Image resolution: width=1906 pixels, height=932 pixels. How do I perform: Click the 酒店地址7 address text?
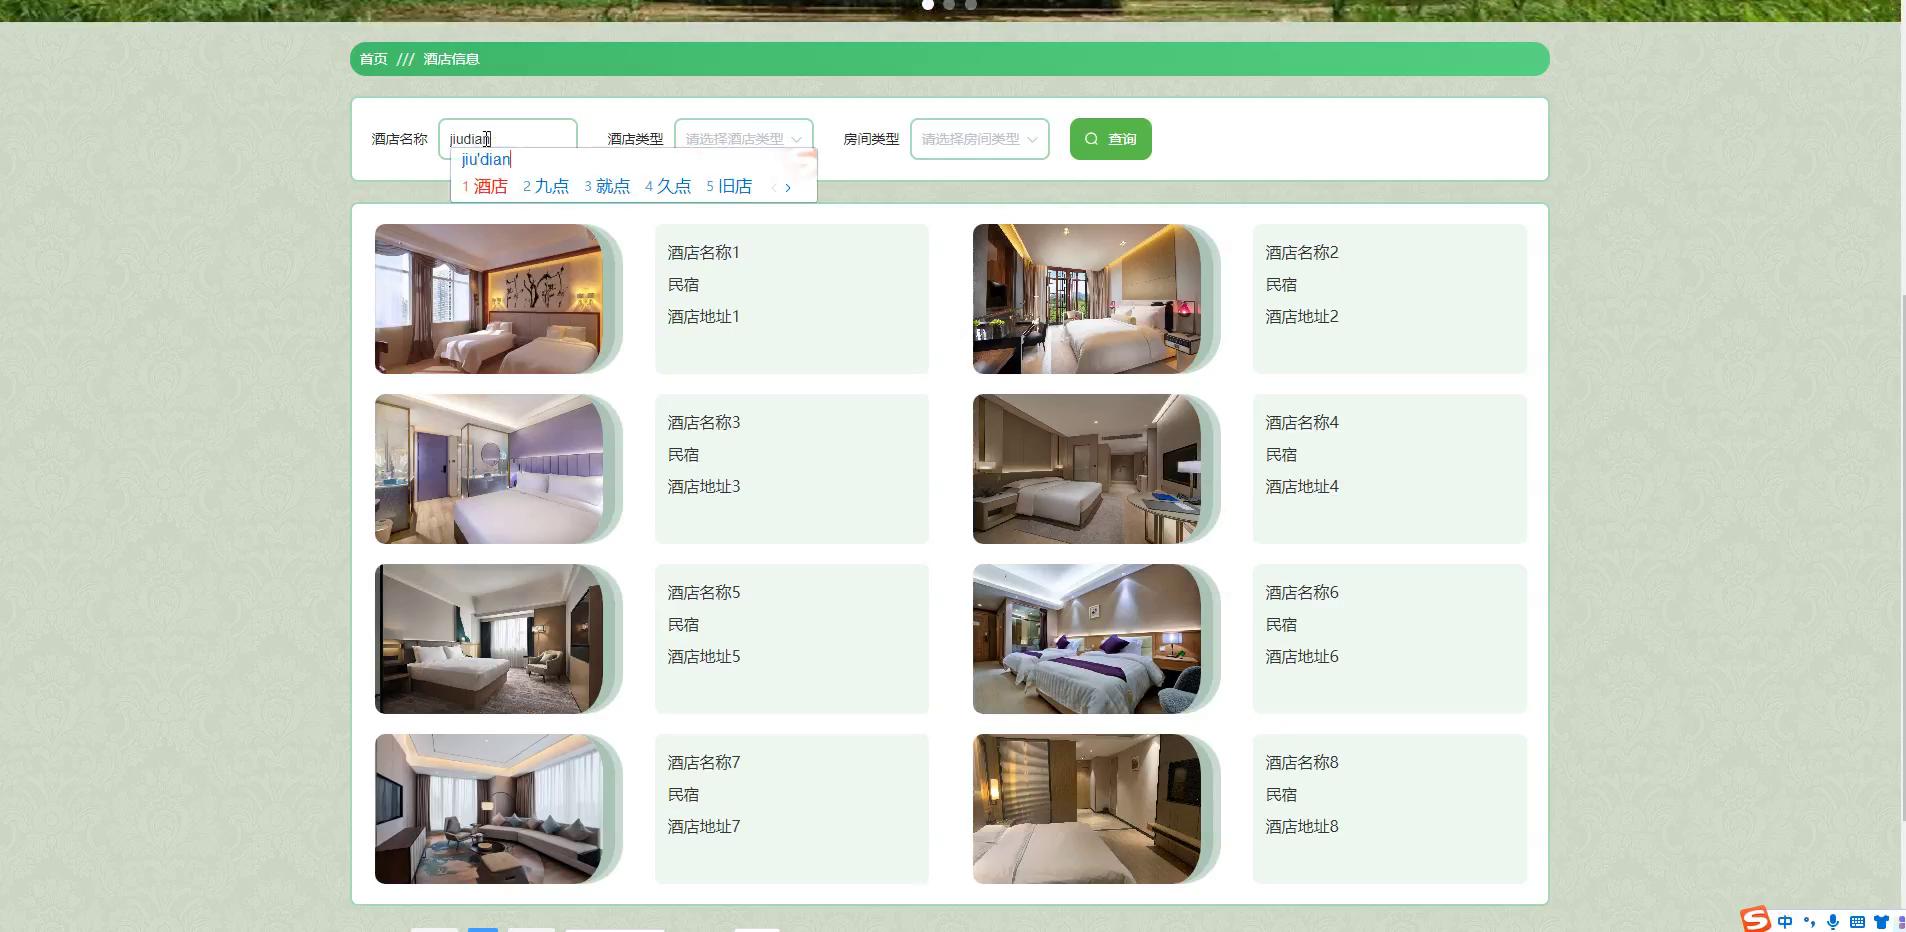pos(704,827)
